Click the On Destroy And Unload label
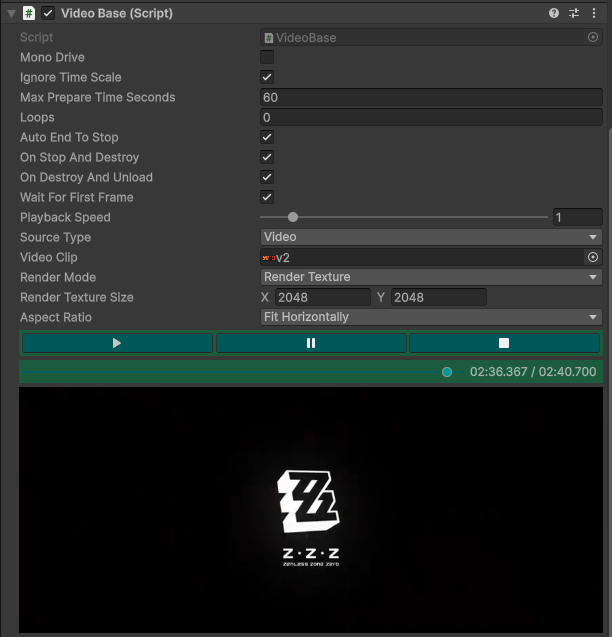Screen dimensions: 612x637 pos(87,177)
